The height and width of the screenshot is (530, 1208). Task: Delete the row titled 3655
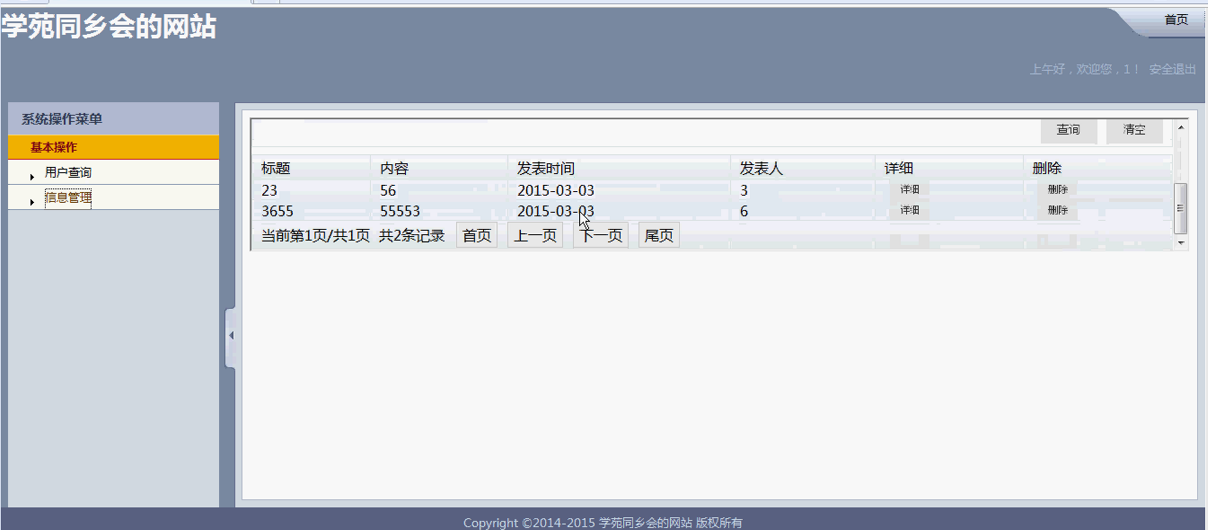pyautogui.click(x=1057, y=211)
